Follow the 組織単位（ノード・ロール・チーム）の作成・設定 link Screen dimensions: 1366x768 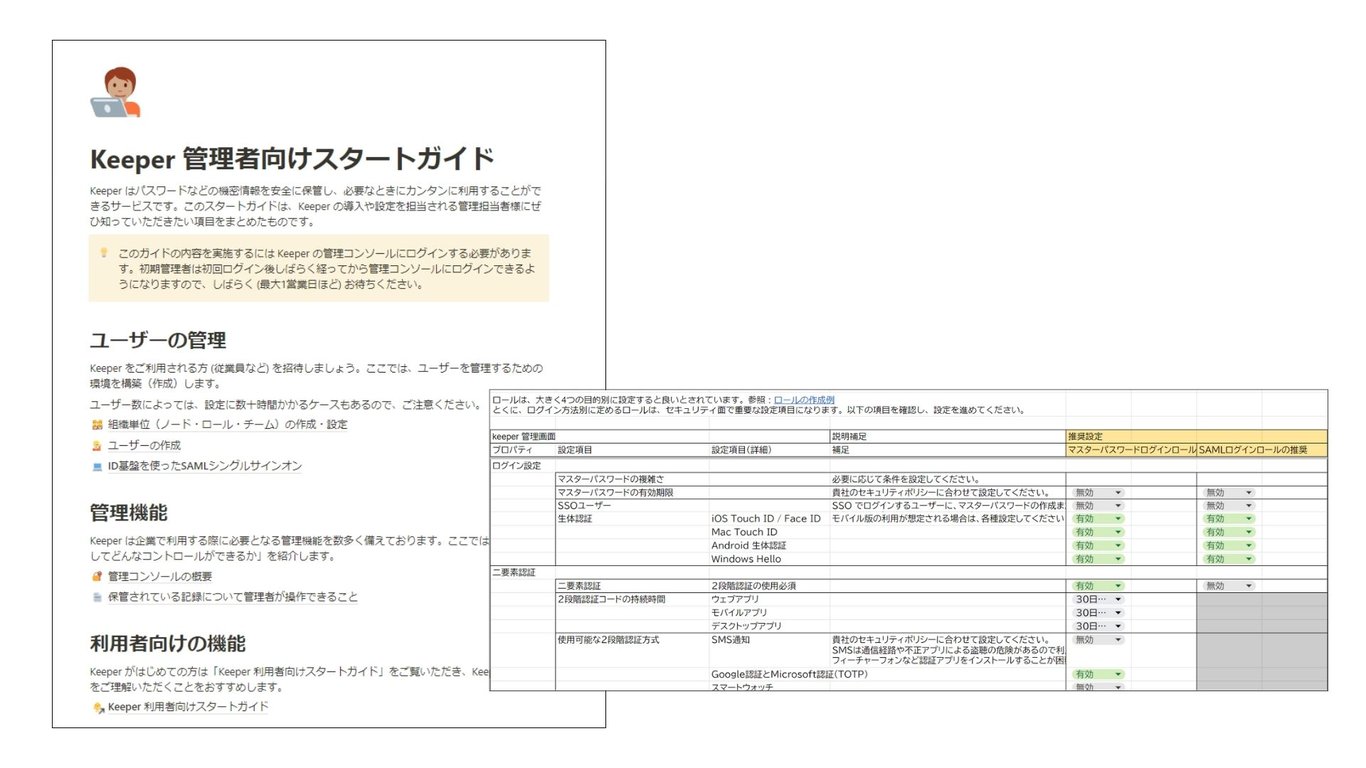[226, 424]
